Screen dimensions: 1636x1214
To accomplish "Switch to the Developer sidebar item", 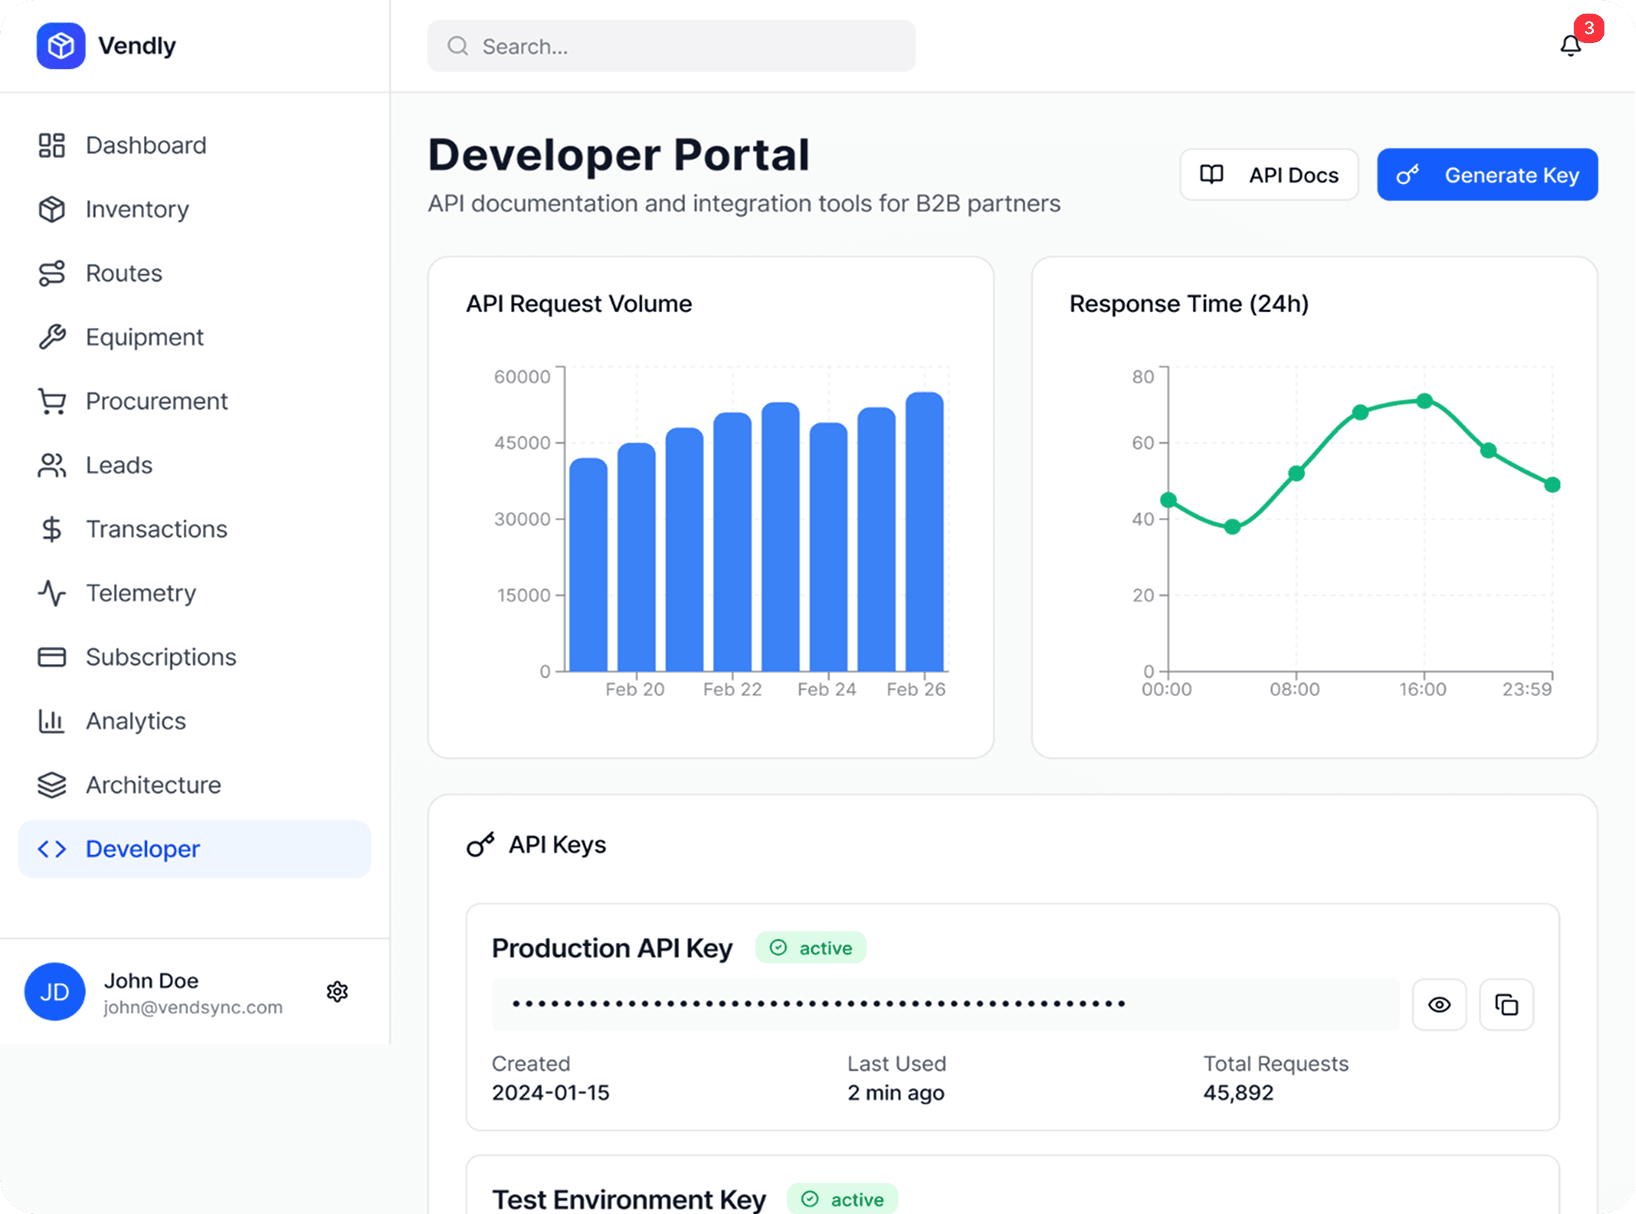I will (x=142, y=849).
